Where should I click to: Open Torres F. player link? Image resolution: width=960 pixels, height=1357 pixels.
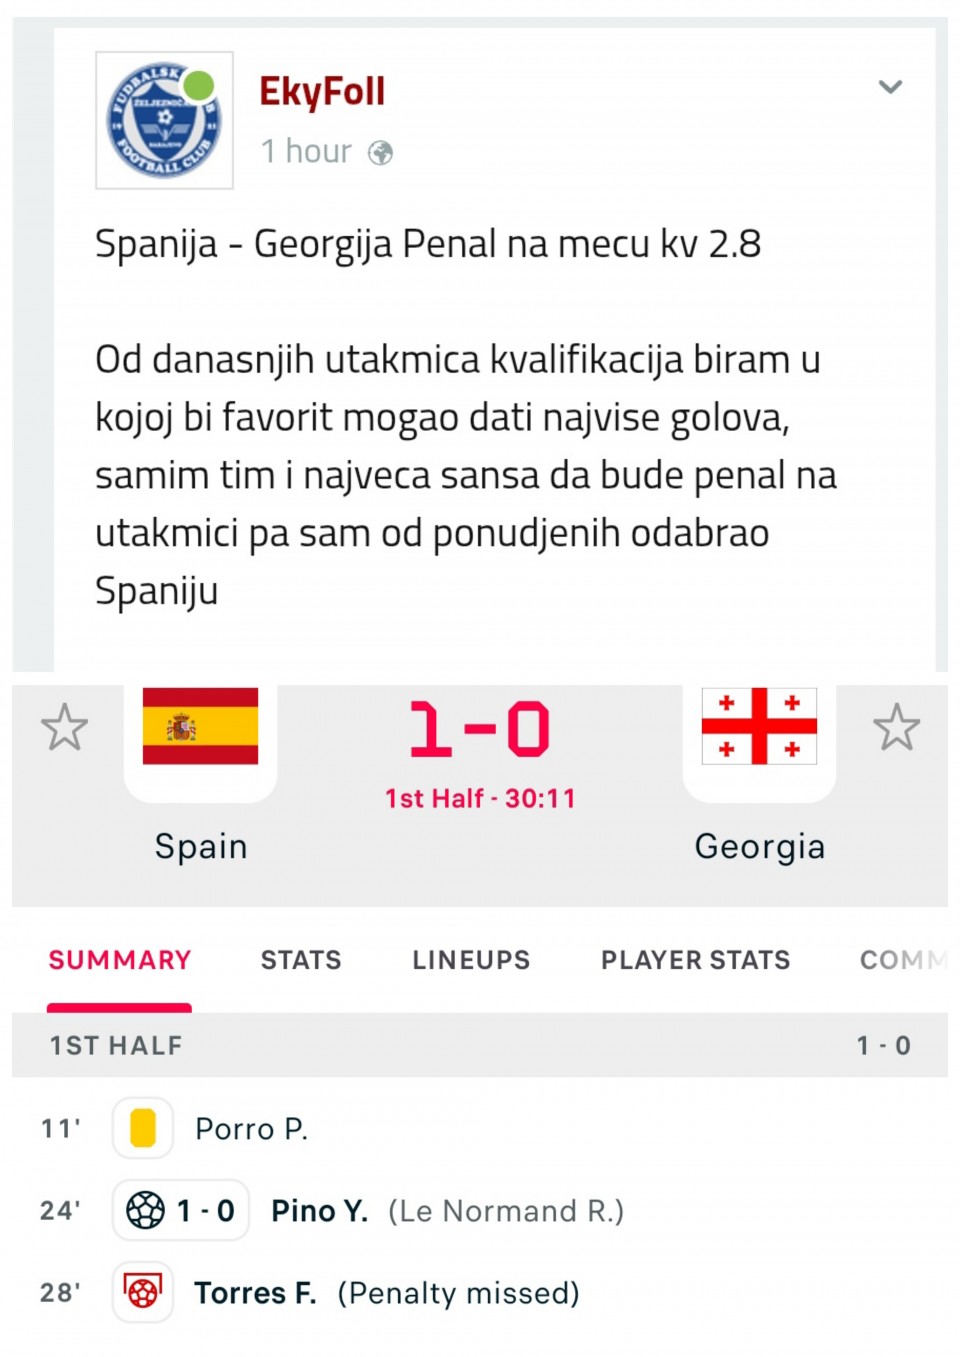click(255, 1293)
